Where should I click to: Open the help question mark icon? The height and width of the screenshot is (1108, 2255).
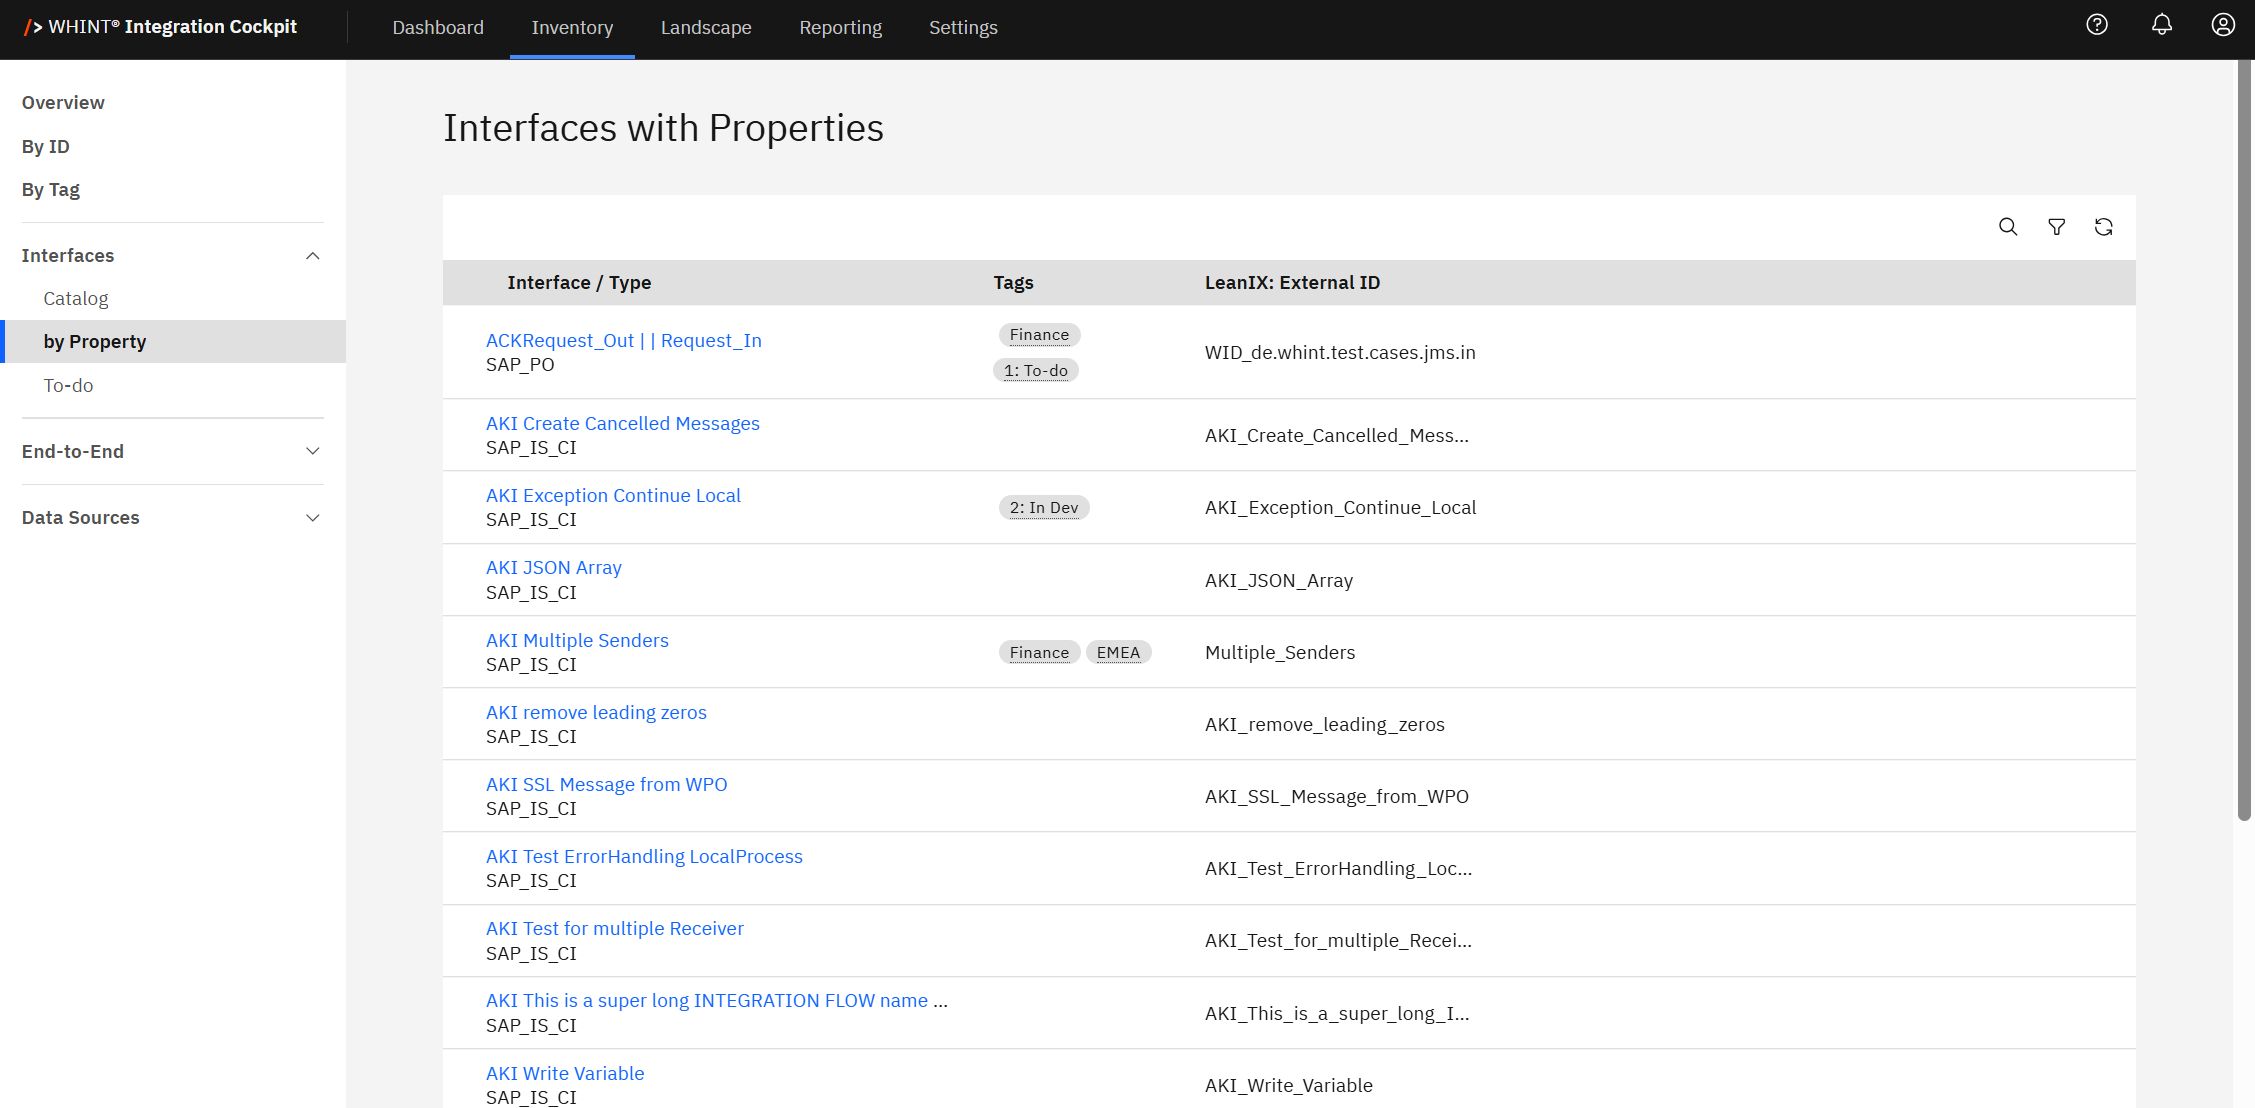point(2097,25)
